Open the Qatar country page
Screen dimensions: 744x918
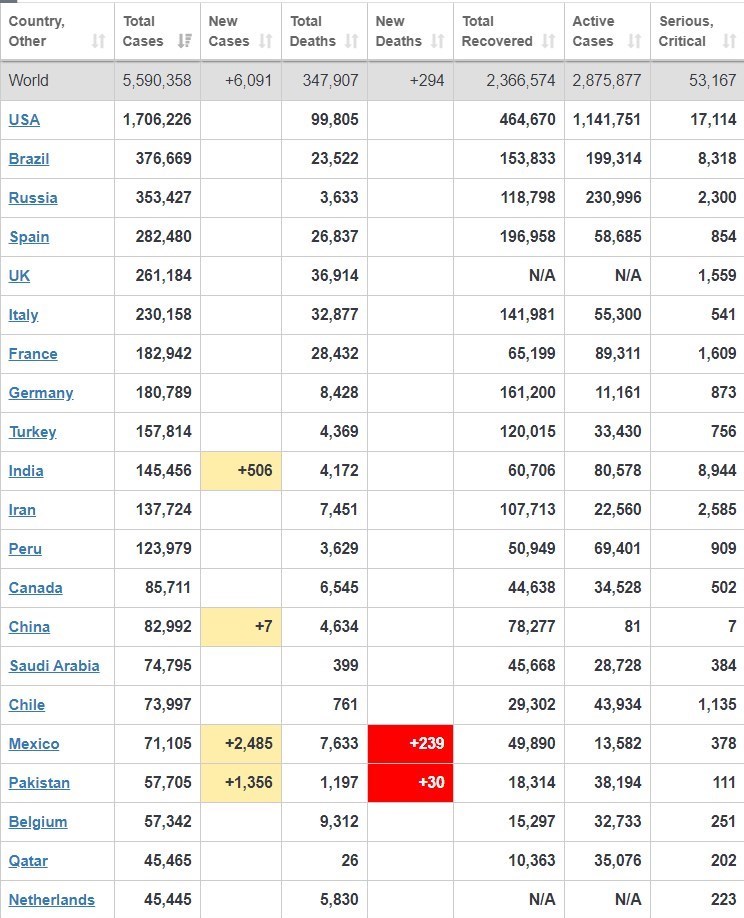tap(28, 861)
